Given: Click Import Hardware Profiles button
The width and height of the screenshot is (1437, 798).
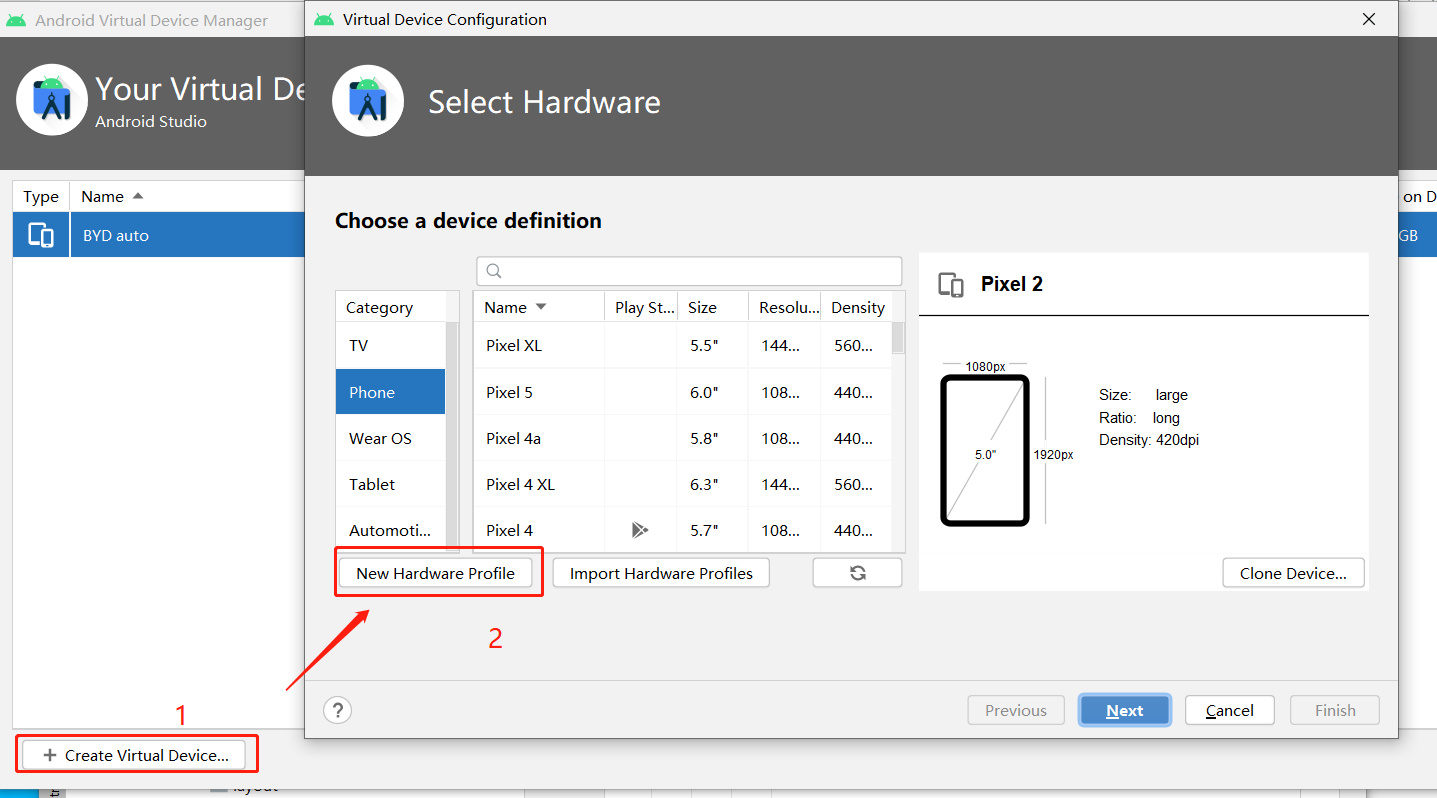Looking at the screenshot, I should (x=661, y=573).
